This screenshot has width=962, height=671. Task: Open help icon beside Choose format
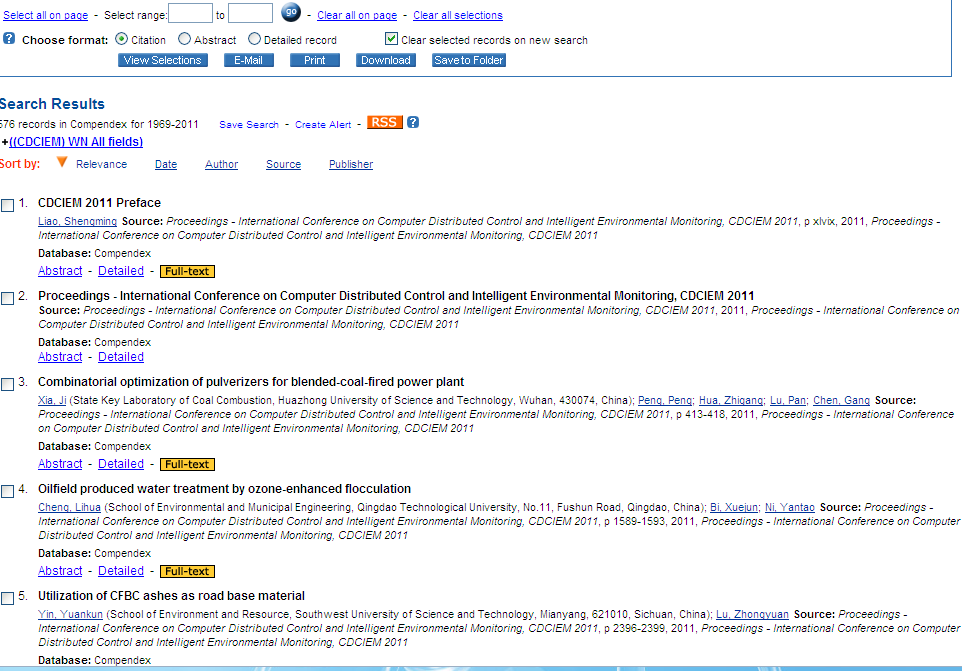[9, 39]
